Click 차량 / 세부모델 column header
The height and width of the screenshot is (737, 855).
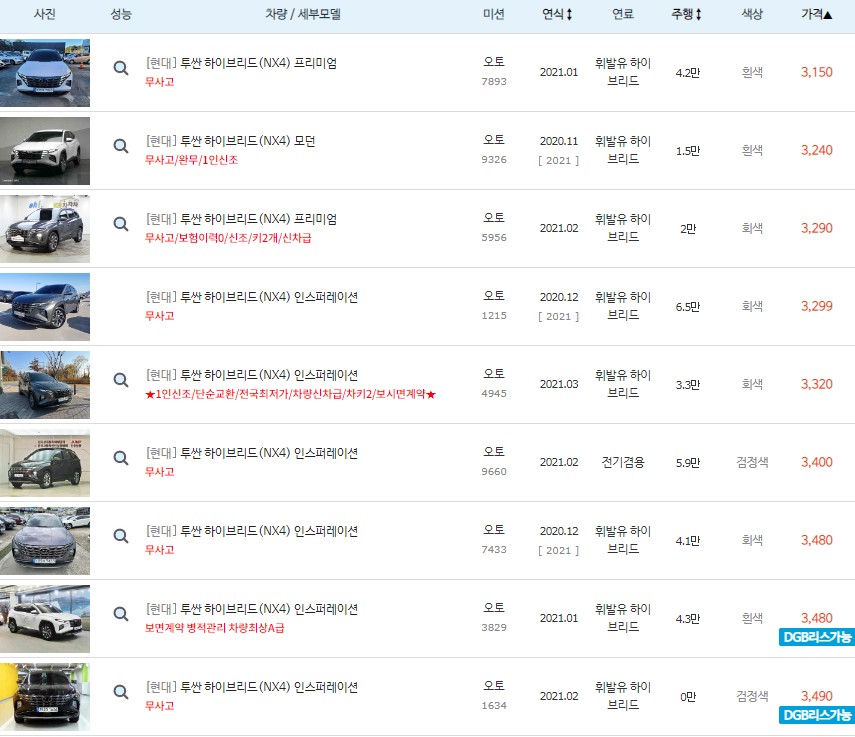[x=303, y=14]
